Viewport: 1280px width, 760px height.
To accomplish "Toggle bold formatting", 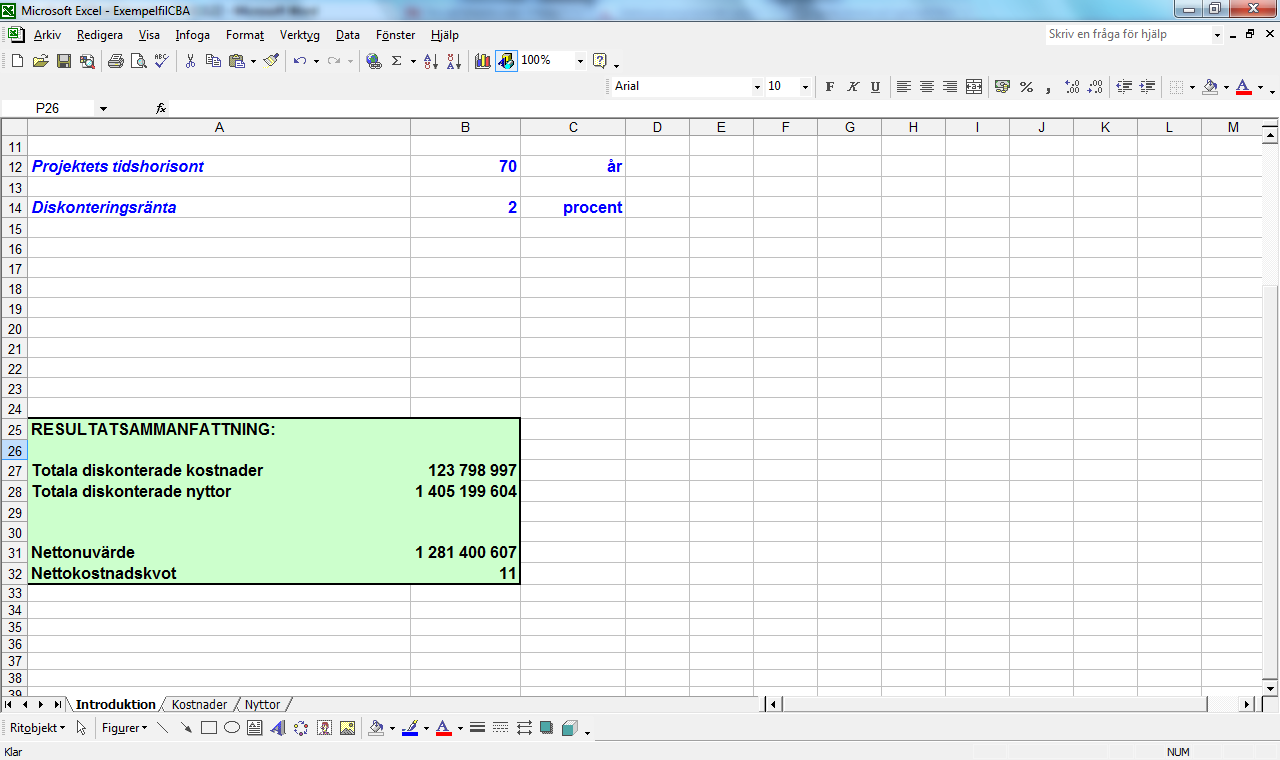I will pos(830,87).
